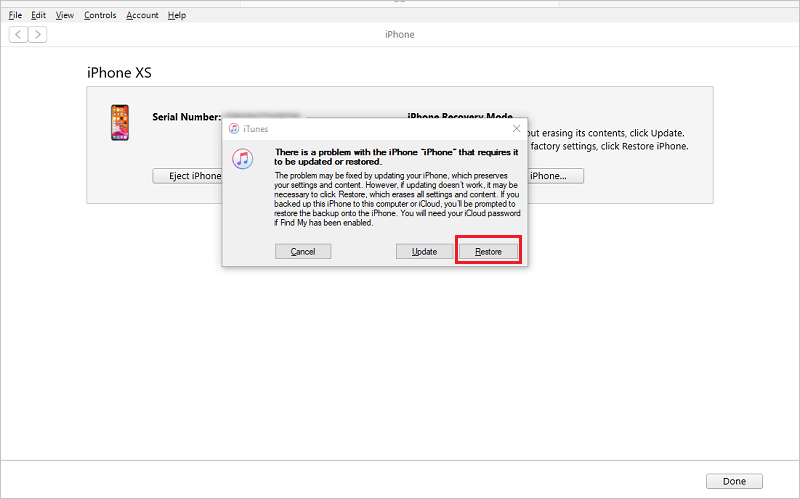
Task: Click the Eject iPhone button
Action: coord(187,176)
